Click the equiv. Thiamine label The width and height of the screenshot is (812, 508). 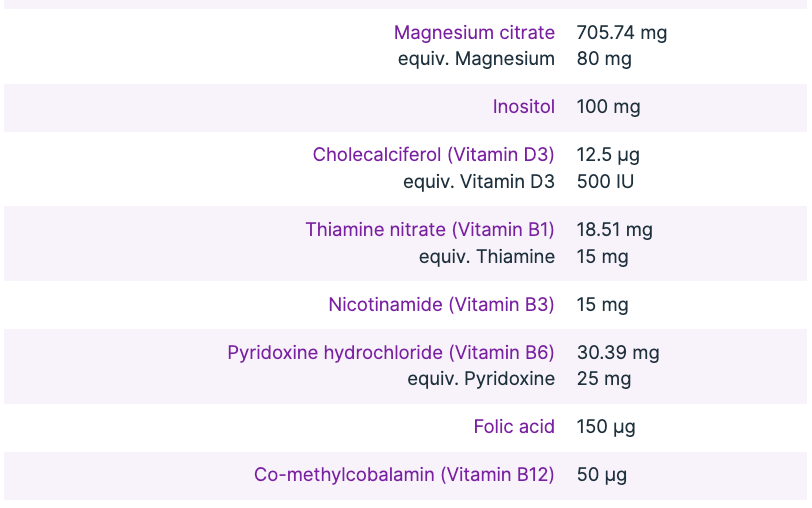click(487, 257)
